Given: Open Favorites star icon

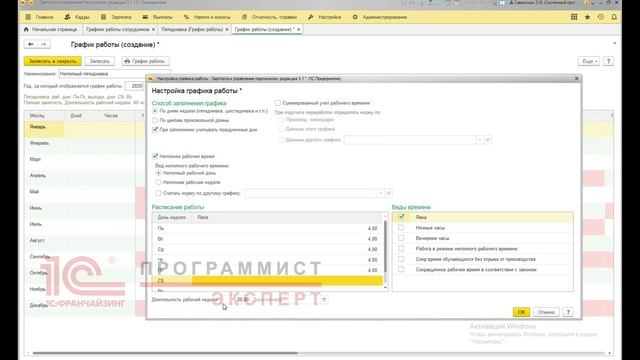Looking at the screenshot, I should coord(587,17).
